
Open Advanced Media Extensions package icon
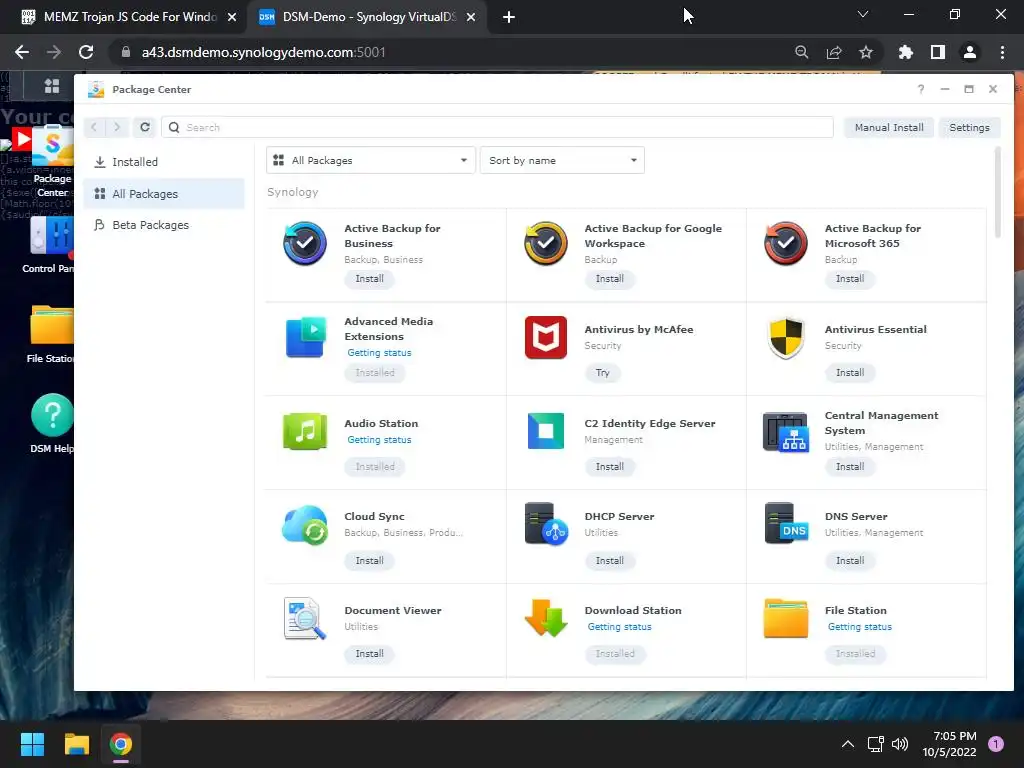(x=305, y=338)
